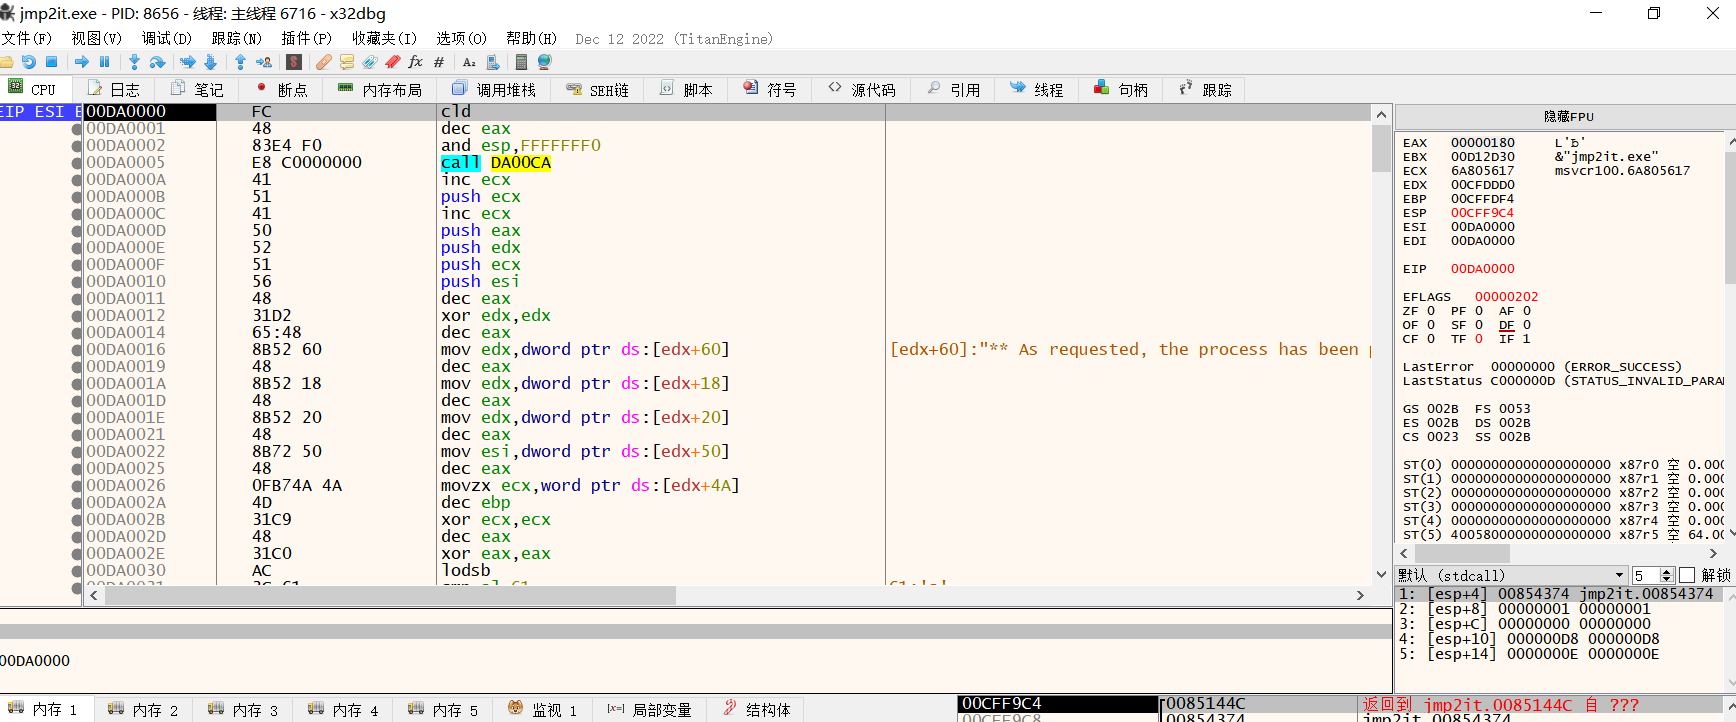Switch to the 内存布局 tab
1736x722 pixels.
(x=380, y=89)
